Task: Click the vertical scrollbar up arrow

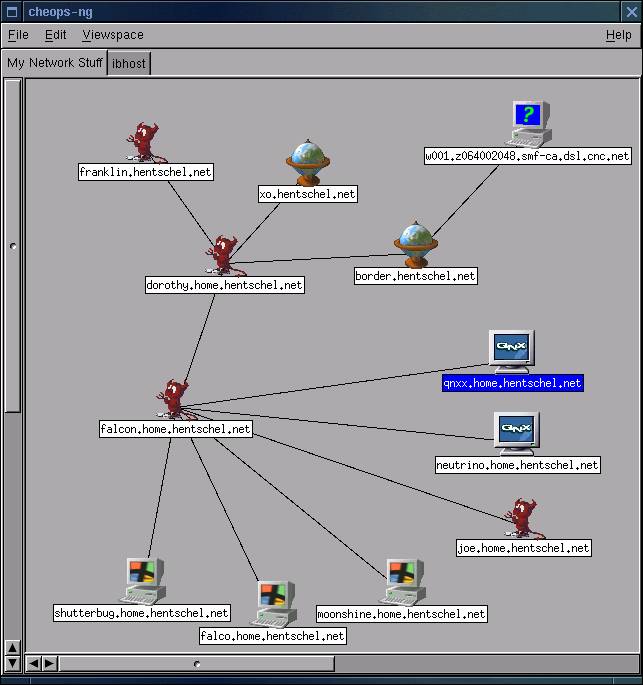Action: (13, 648)
